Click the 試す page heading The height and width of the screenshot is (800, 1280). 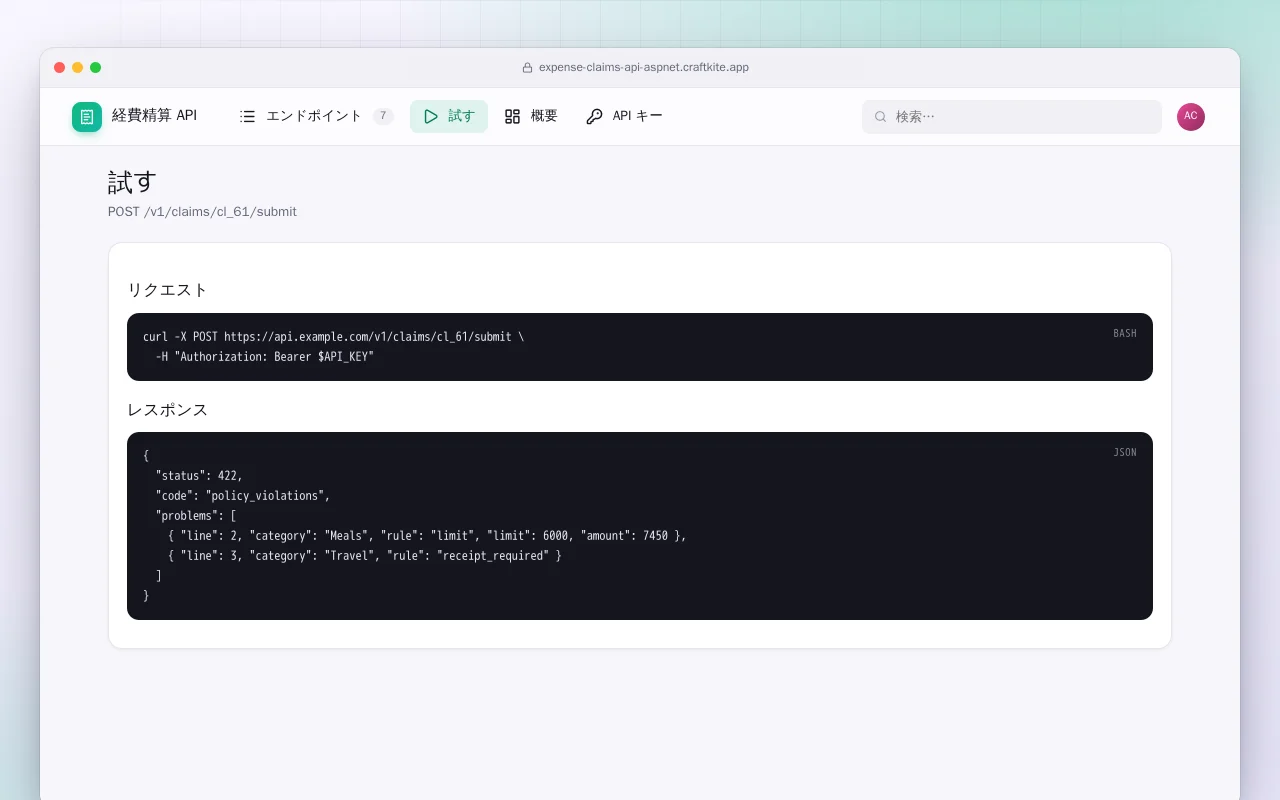pos(133,182)
